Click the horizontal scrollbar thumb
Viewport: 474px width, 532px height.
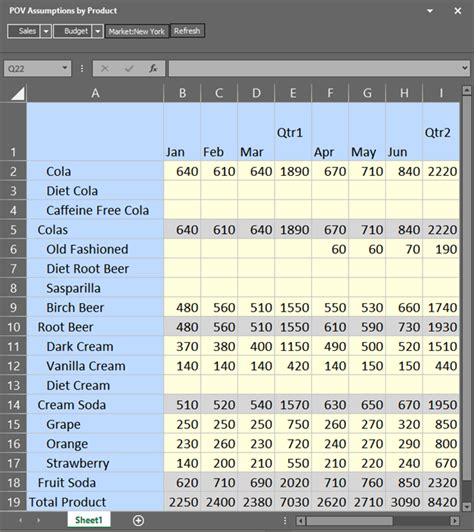tap(349, 520)
